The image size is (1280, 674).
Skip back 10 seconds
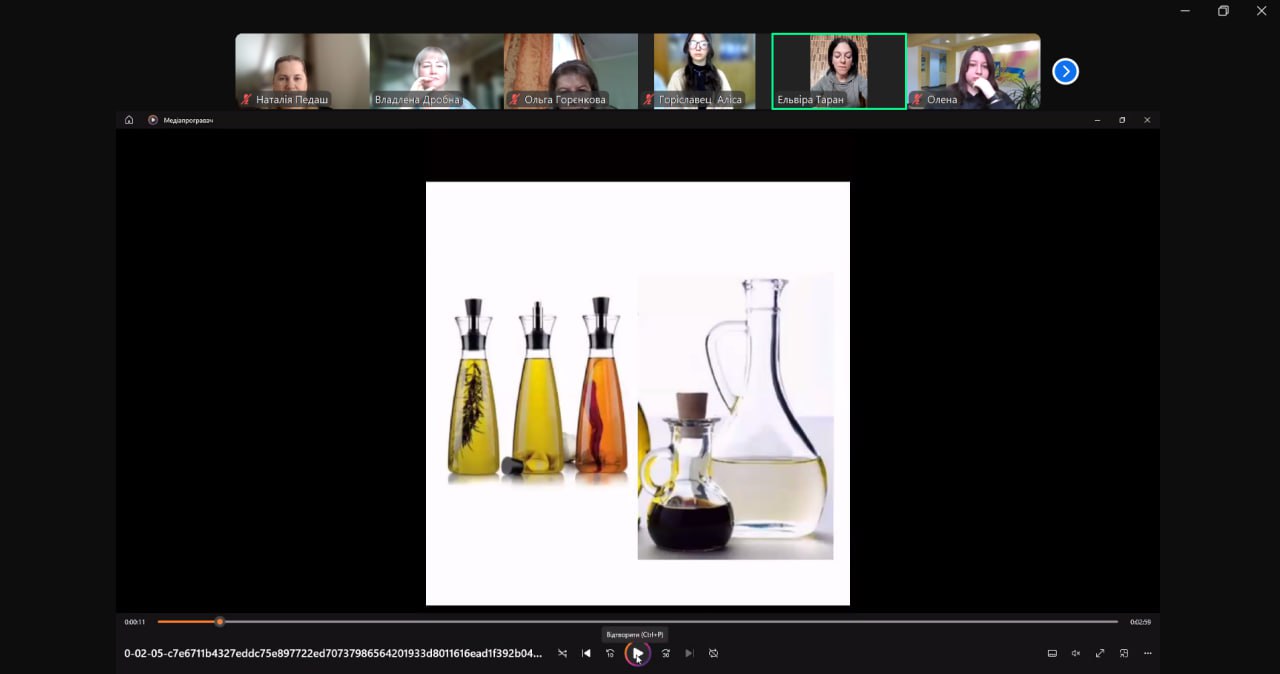tap(610, 653)
